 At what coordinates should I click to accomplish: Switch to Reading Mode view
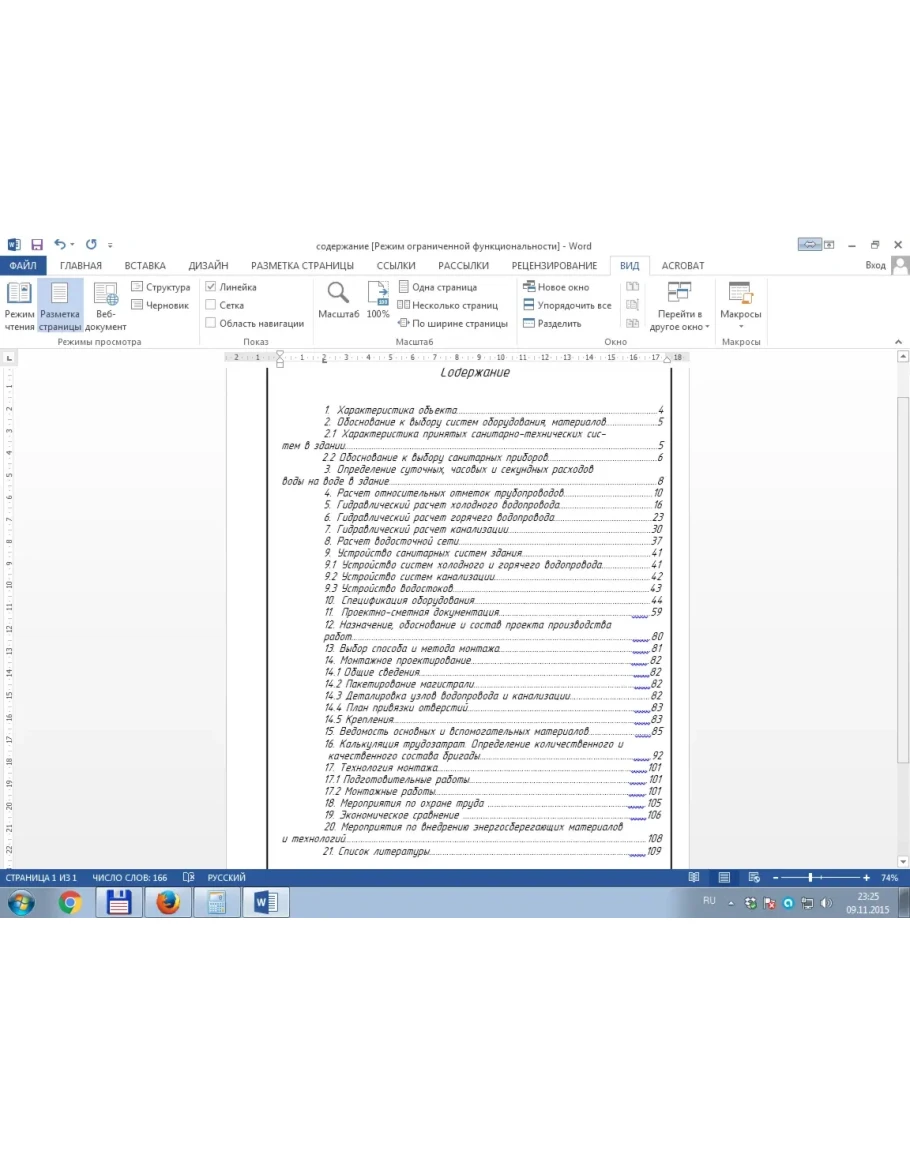[18, 304]
